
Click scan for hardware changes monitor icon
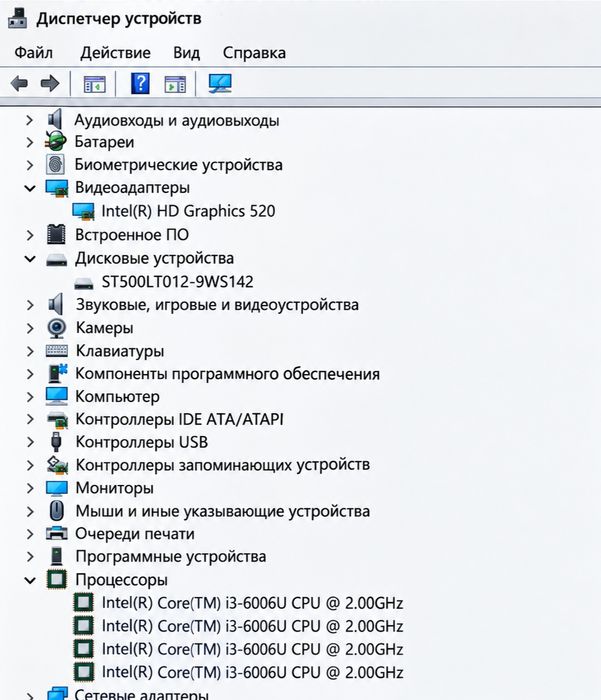(220, 83)
